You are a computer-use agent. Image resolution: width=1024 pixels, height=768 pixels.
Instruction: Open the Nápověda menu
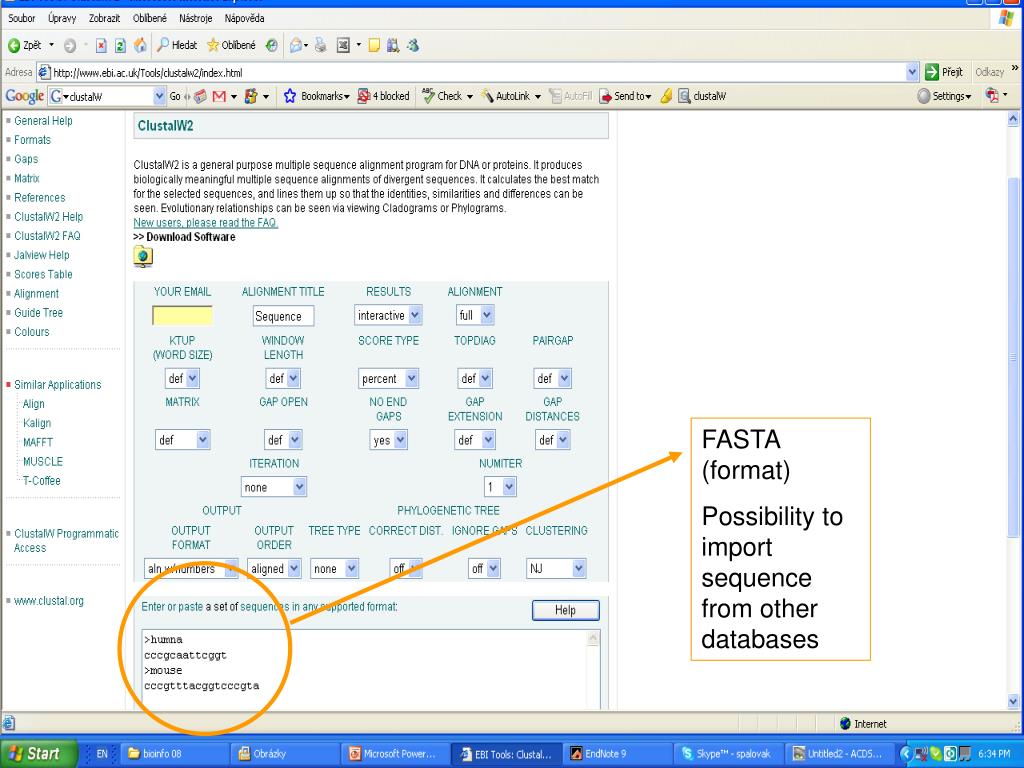(x=244, y=18)
